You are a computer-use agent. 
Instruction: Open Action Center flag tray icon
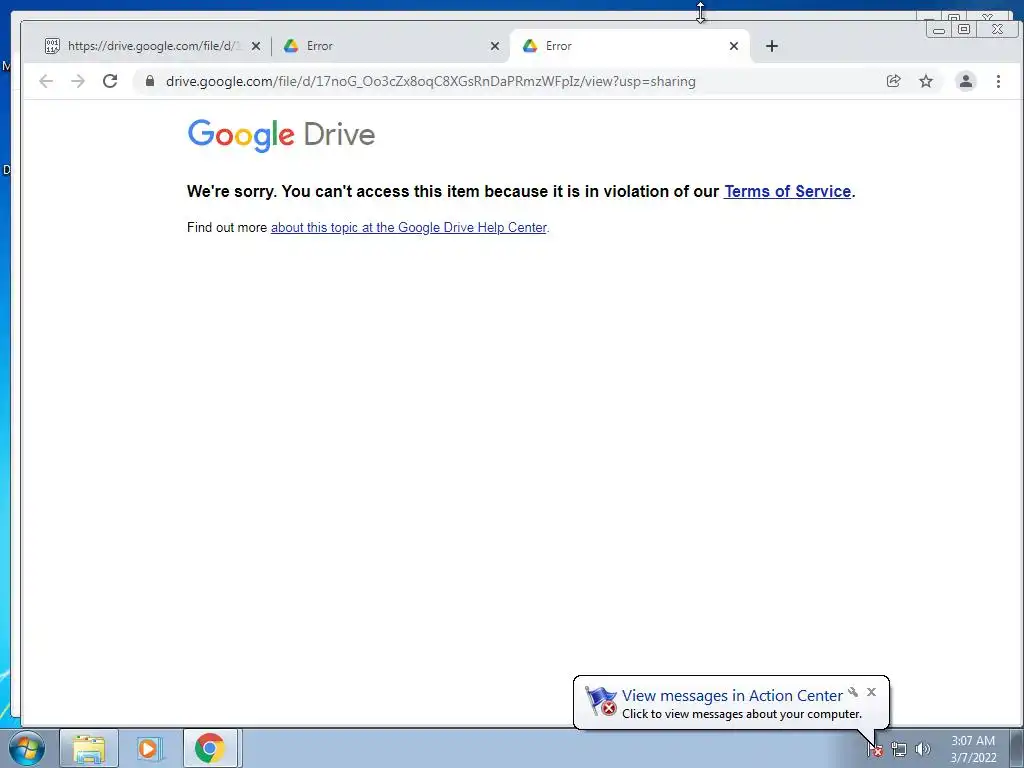tap(874, 749)
